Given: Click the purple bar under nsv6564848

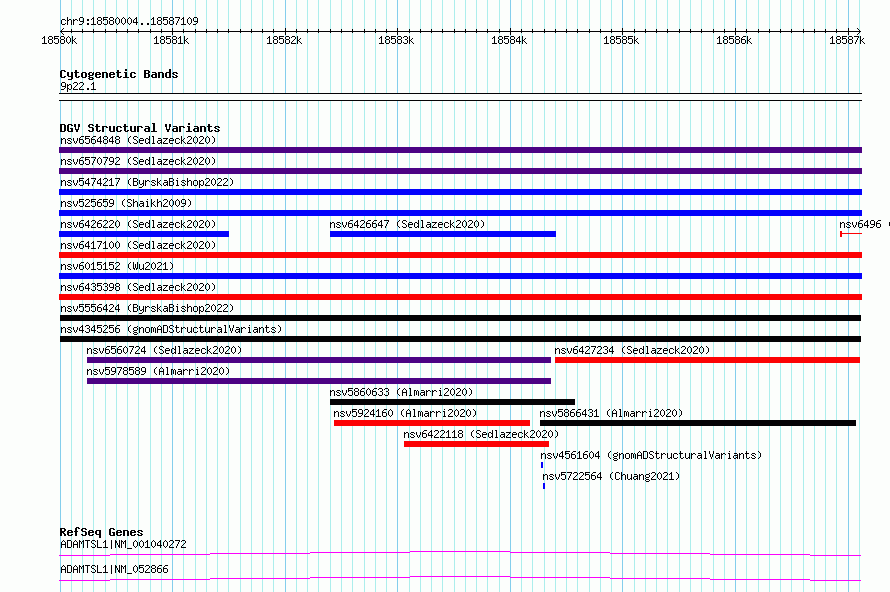Looking at the screenshot, I should point(460,150).
